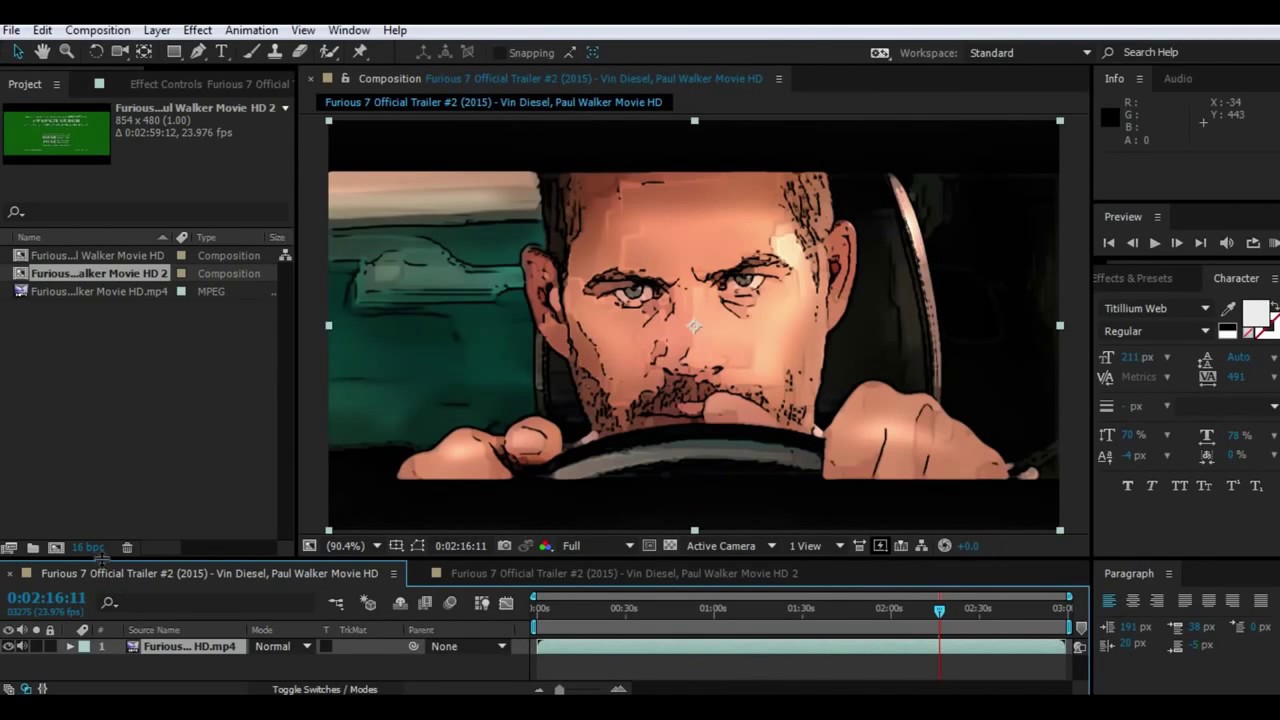
Task: Select the Hand tool
Action: [42, 52]
